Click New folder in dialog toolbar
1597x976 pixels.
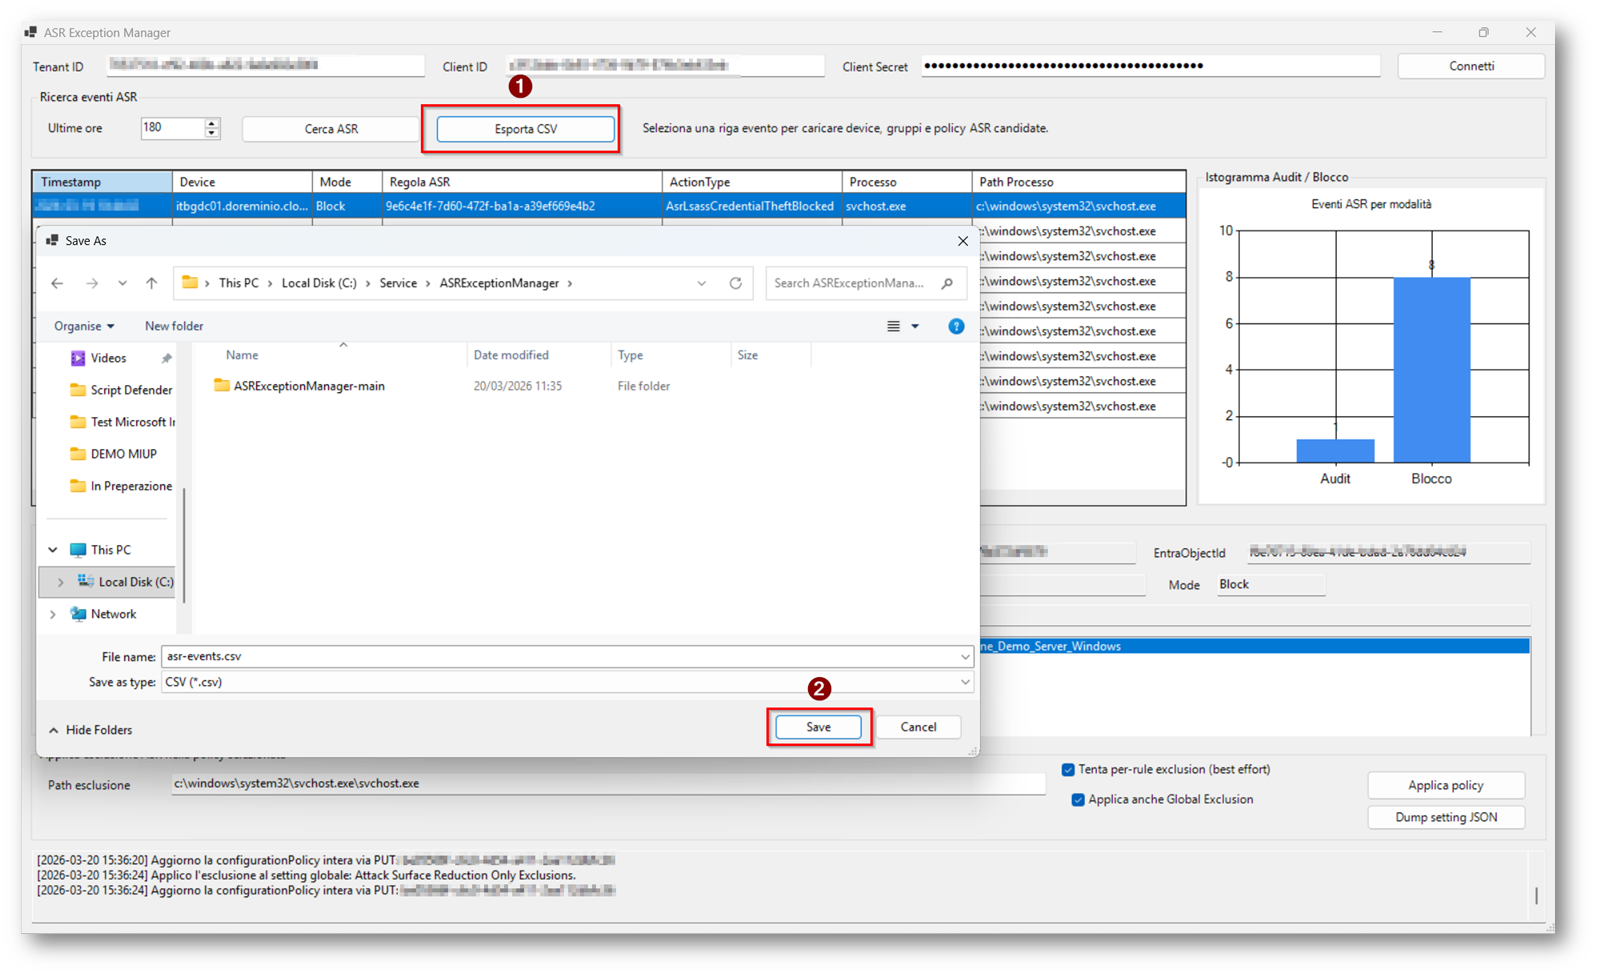coord(174,326)
